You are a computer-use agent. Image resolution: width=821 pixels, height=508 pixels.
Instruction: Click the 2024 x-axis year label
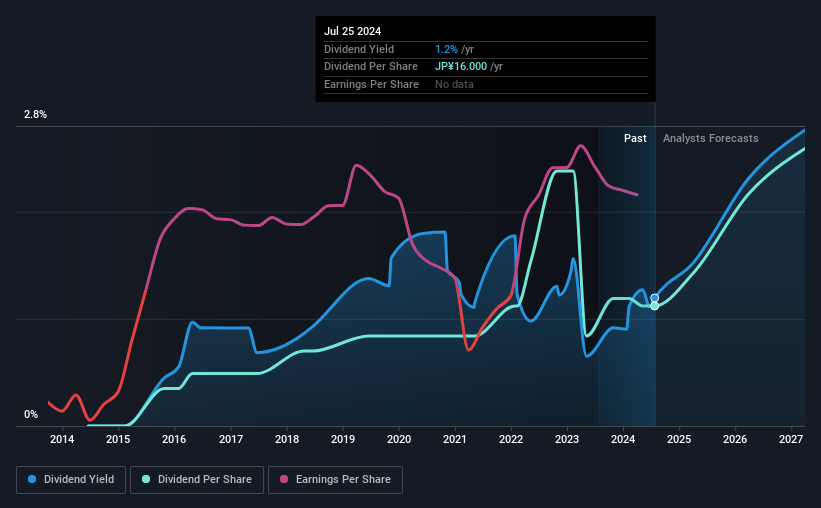coord(623,439)
